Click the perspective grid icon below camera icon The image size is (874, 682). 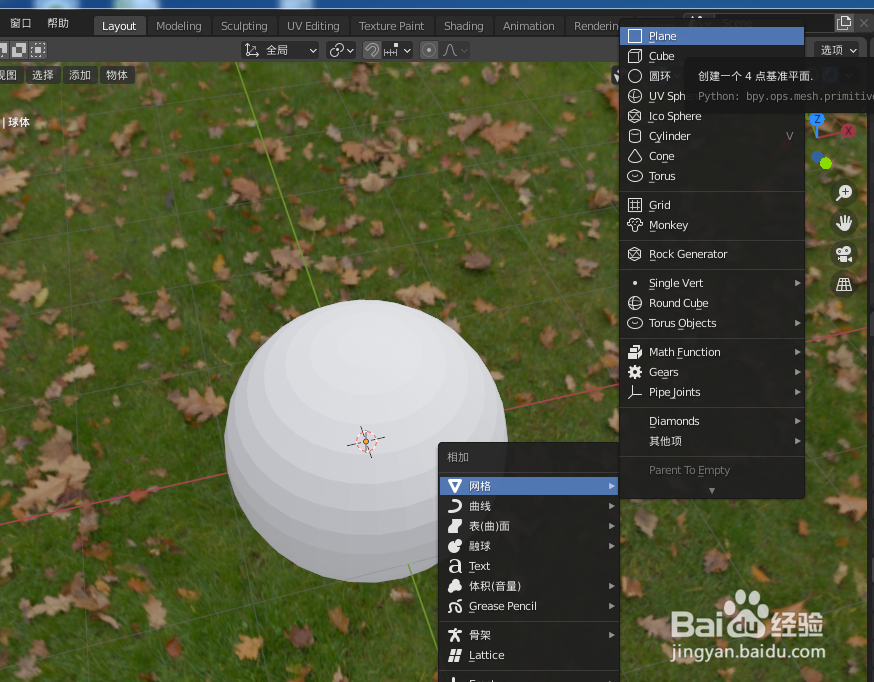[x=844, y=283]
